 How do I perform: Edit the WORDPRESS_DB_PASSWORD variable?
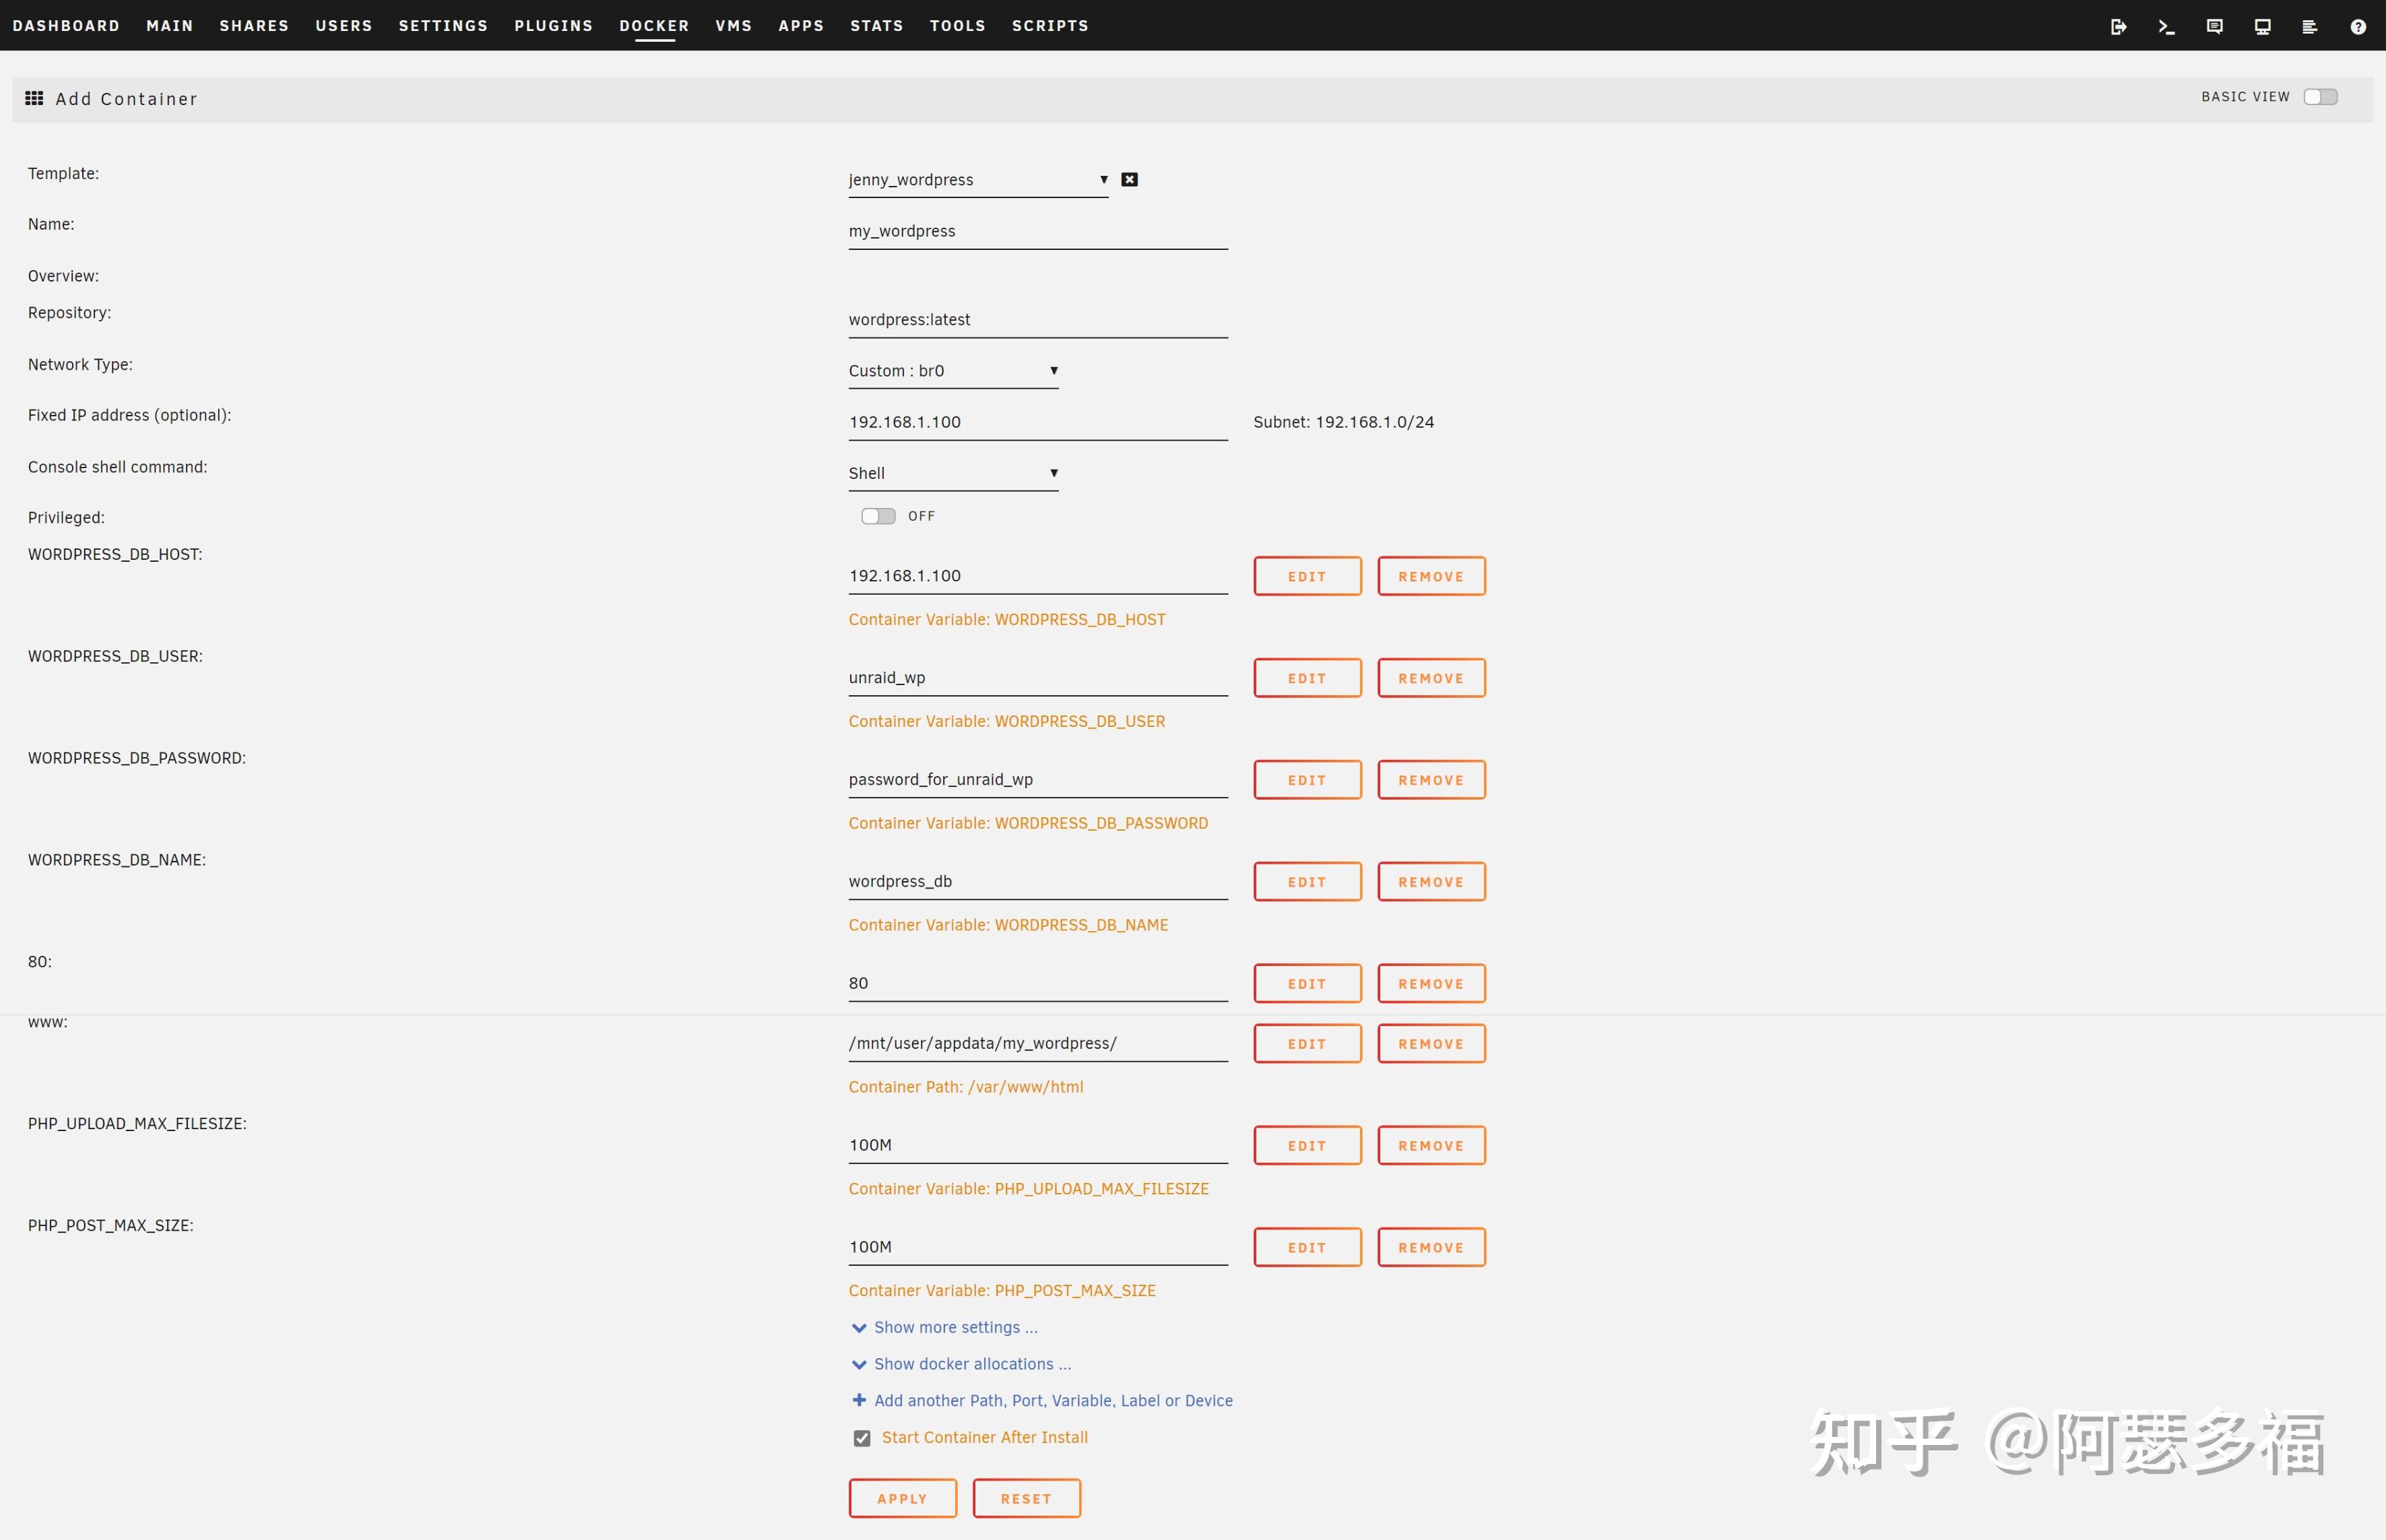click(x=1307, y=780)
